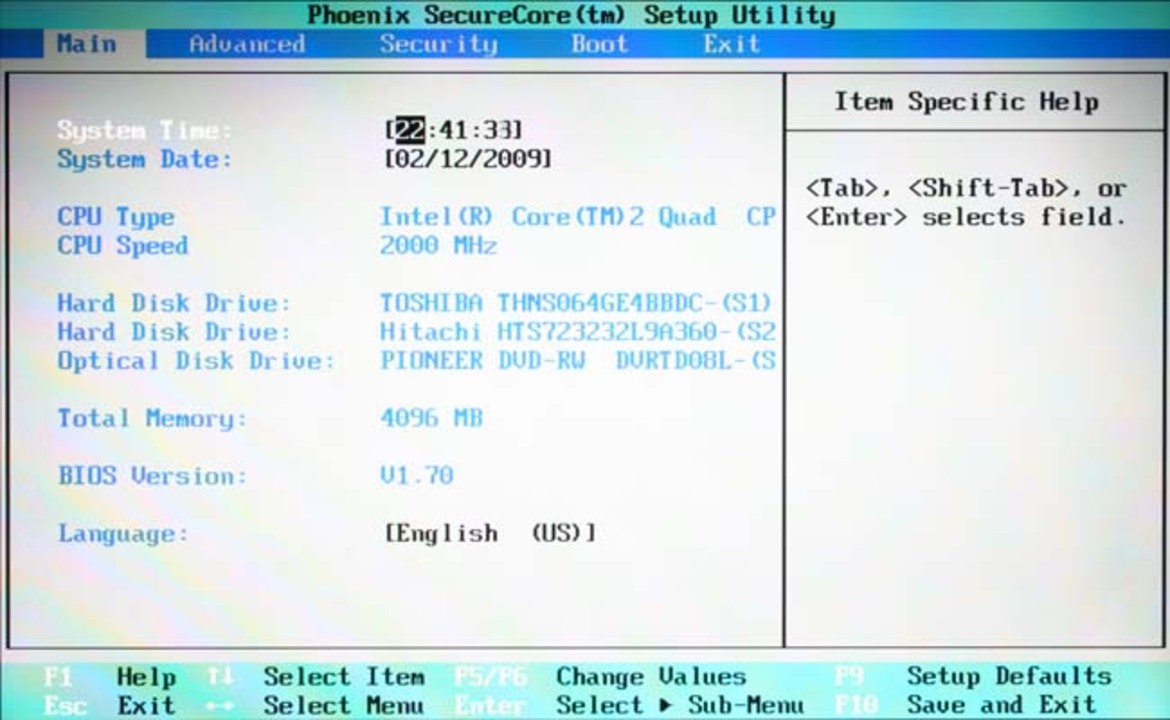Select the 2000 MHz value
The width and height of the screenshot is (1170, 720).
point(438,245)
